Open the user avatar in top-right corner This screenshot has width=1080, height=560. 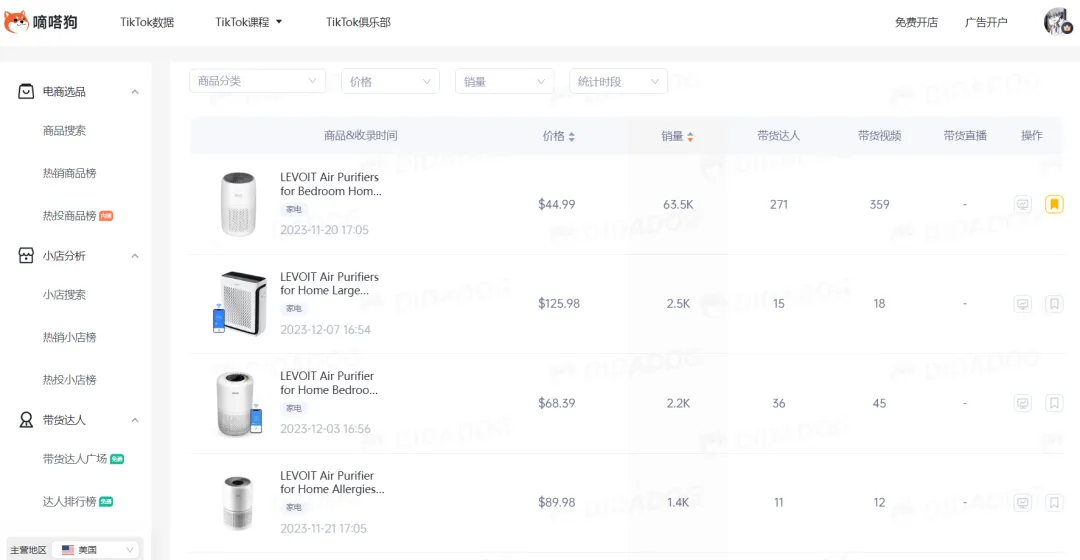(x=1058, y=21)
